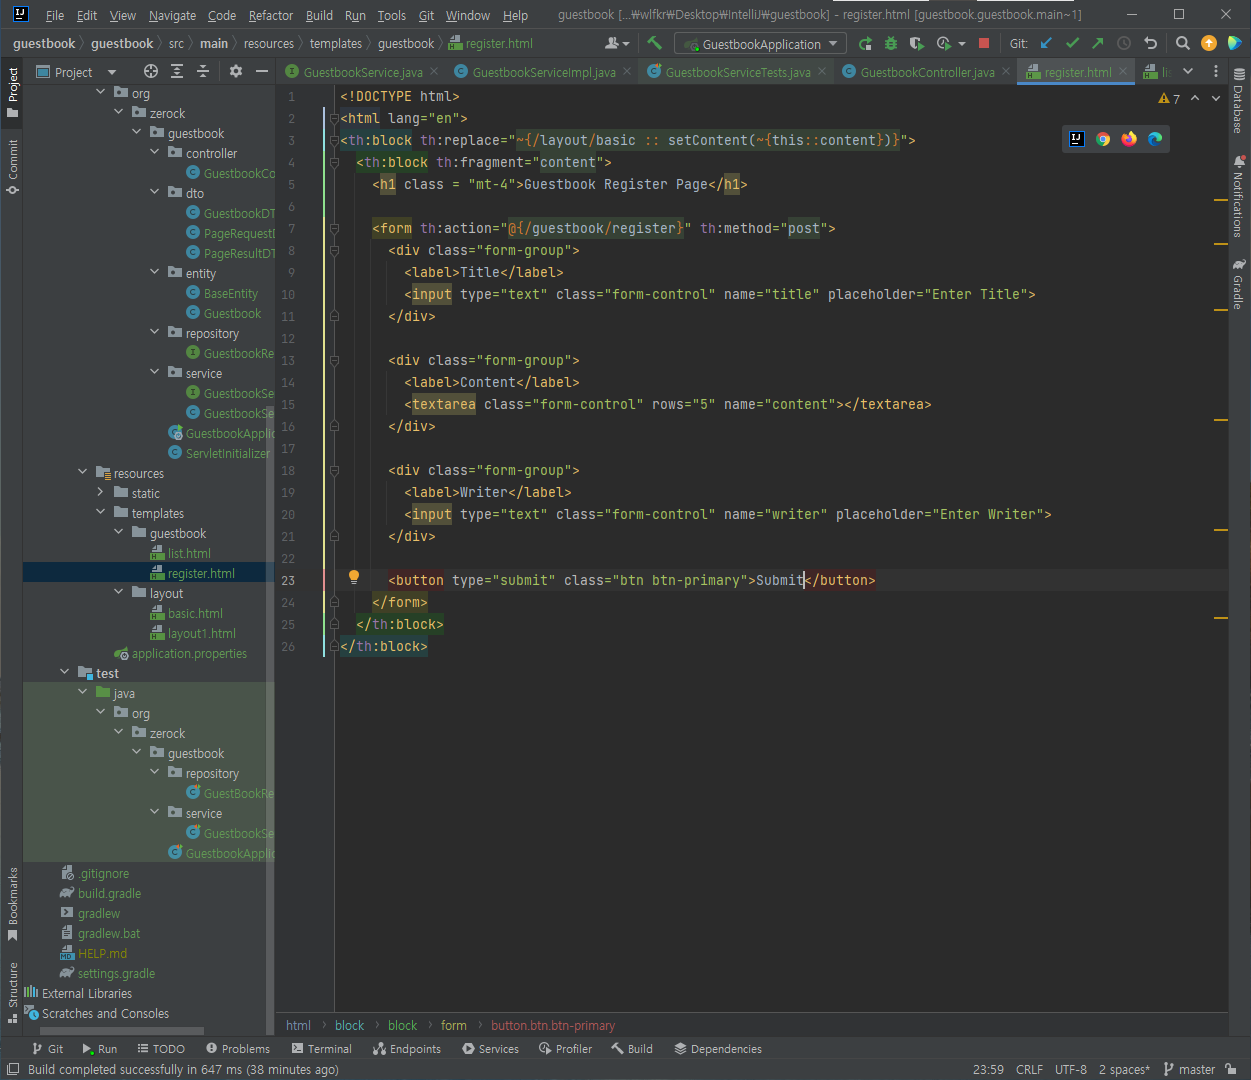Open Project panel gear options
This screenshot has width=1251, height=1080.
coord(236,71)
